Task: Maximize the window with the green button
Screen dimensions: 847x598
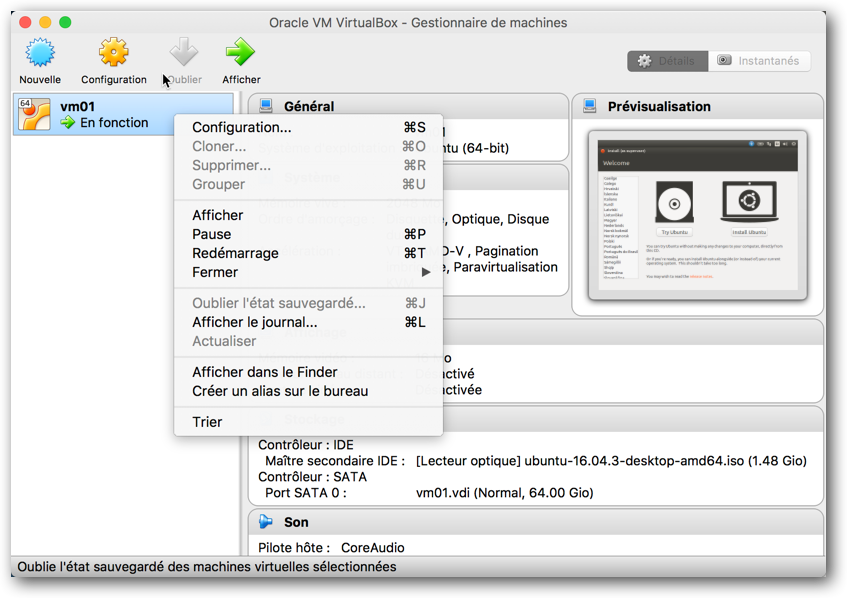Action: tap(65, 22)
